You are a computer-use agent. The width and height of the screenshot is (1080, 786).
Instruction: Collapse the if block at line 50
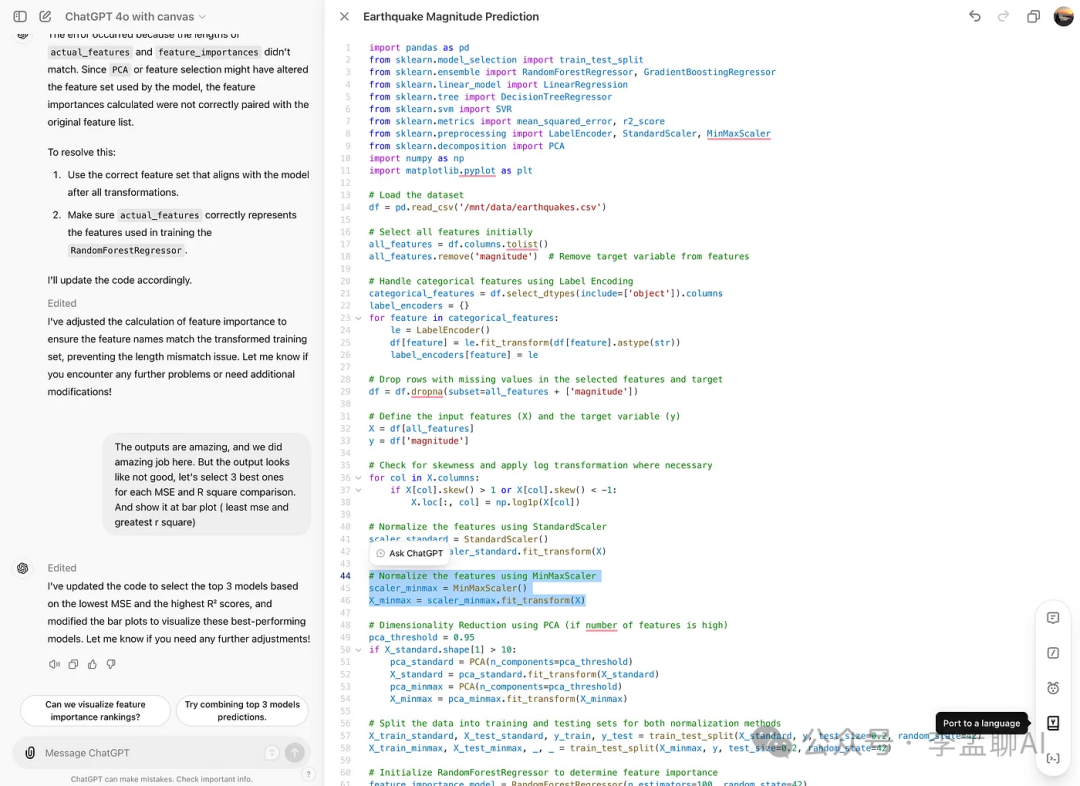tap(358, 650)
